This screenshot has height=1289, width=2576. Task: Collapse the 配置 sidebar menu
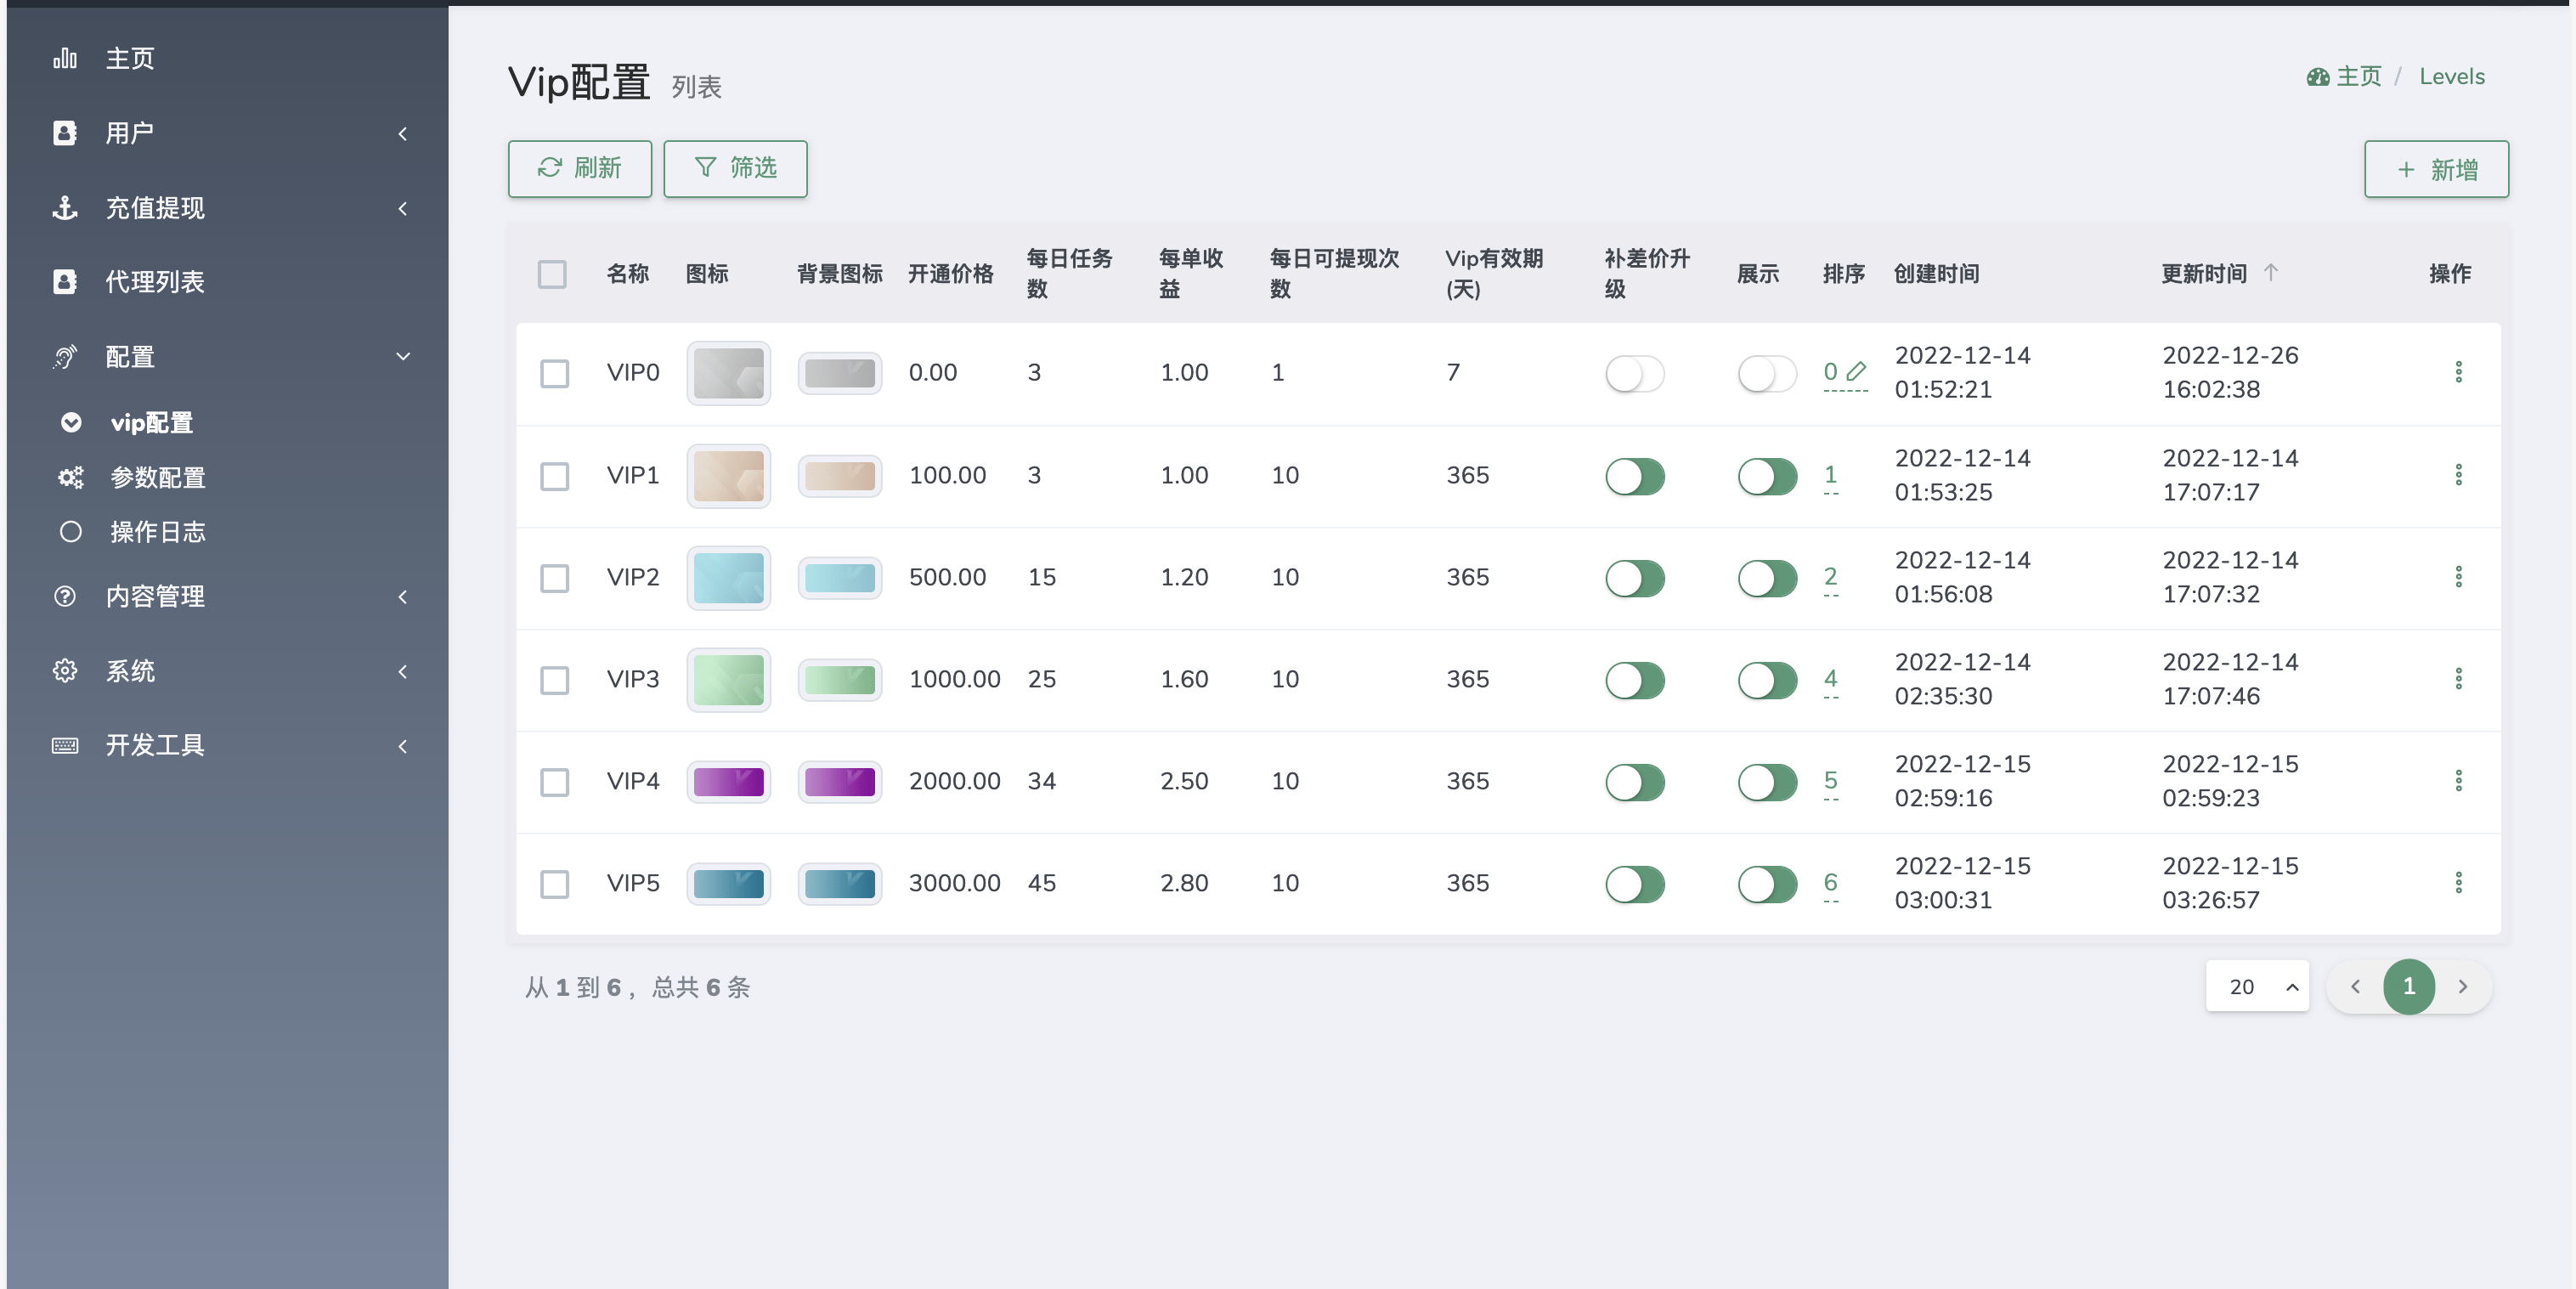click(227, 357)
